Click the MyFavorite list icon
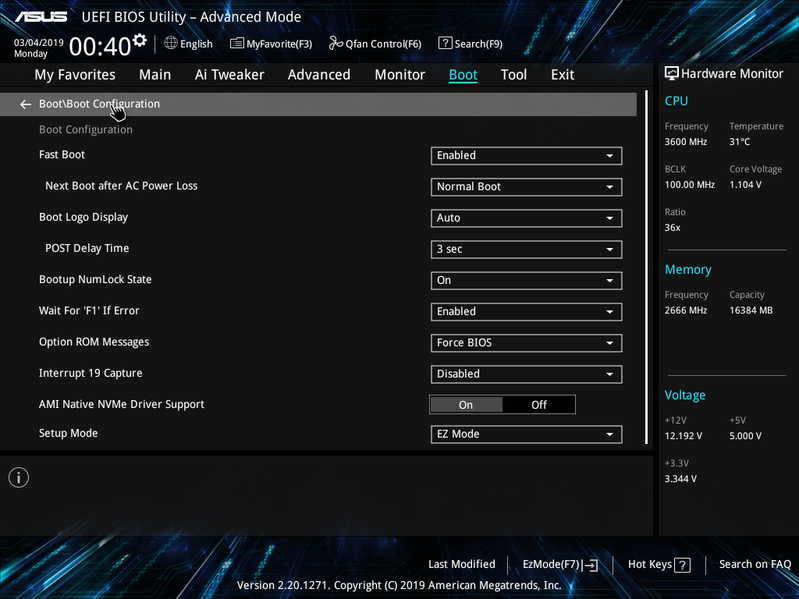The image size is (799, 599). 237,43
